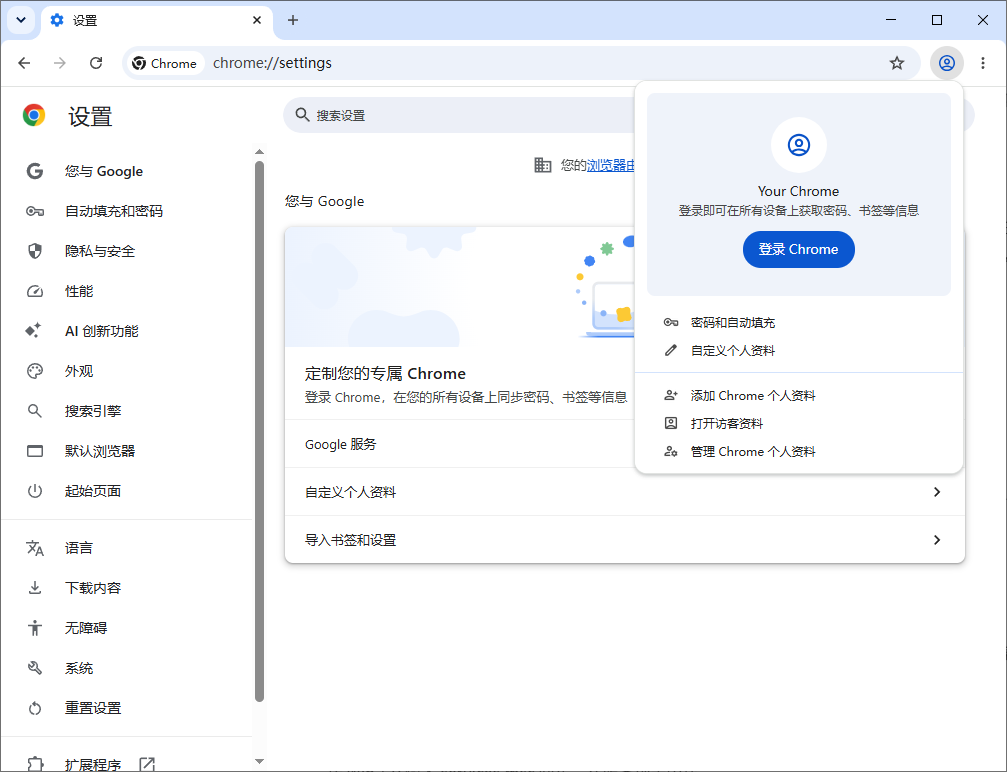
Task: Select the 设置 tab
Action: (157, 21)
